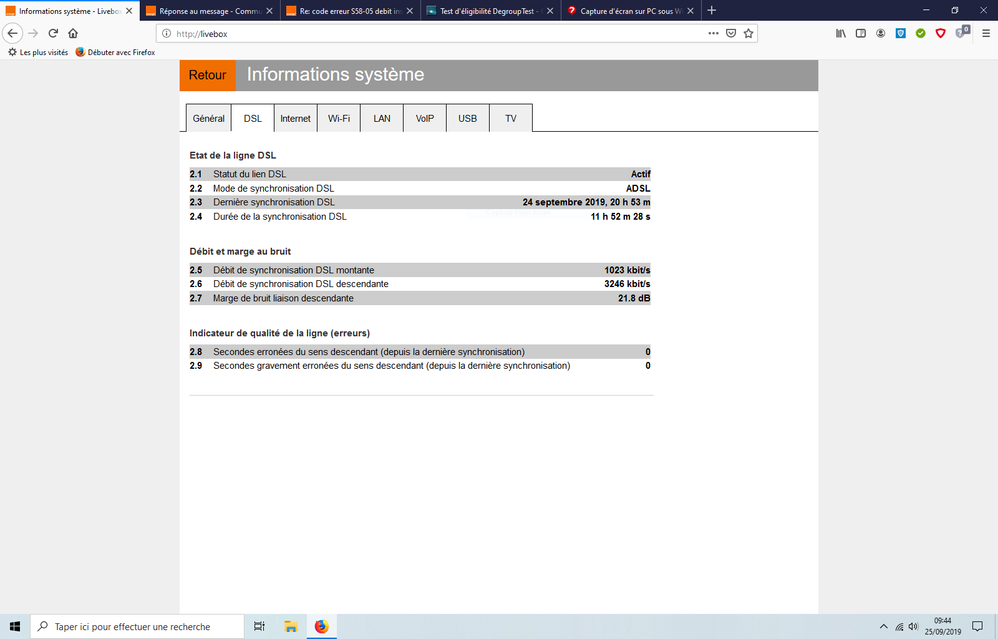
Task: Open page actions three-dot menu
Action: (713, 33)
